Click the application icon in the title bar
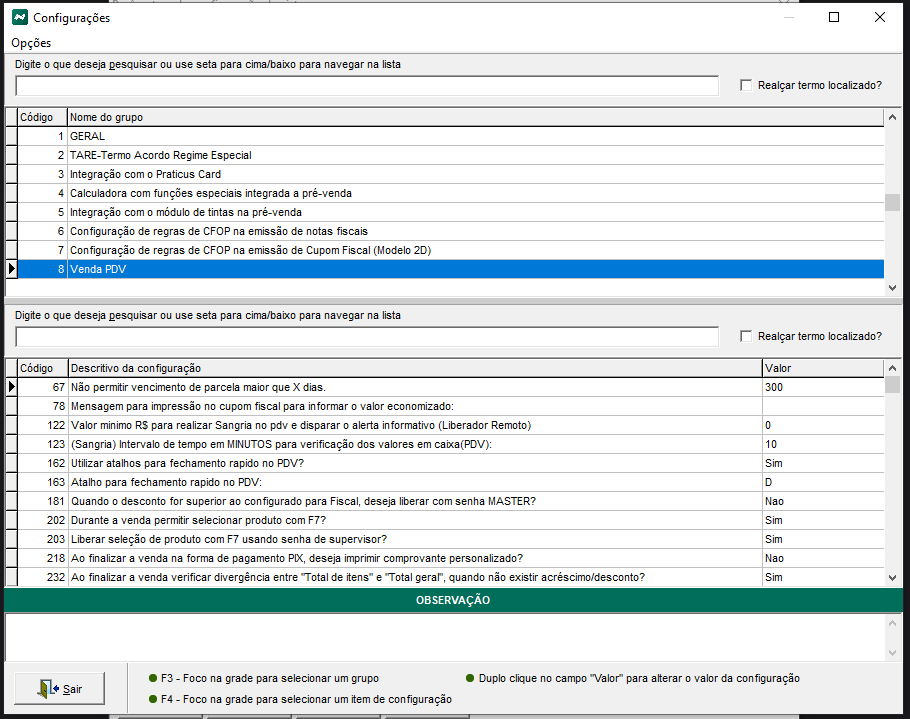 pos(19,17)
